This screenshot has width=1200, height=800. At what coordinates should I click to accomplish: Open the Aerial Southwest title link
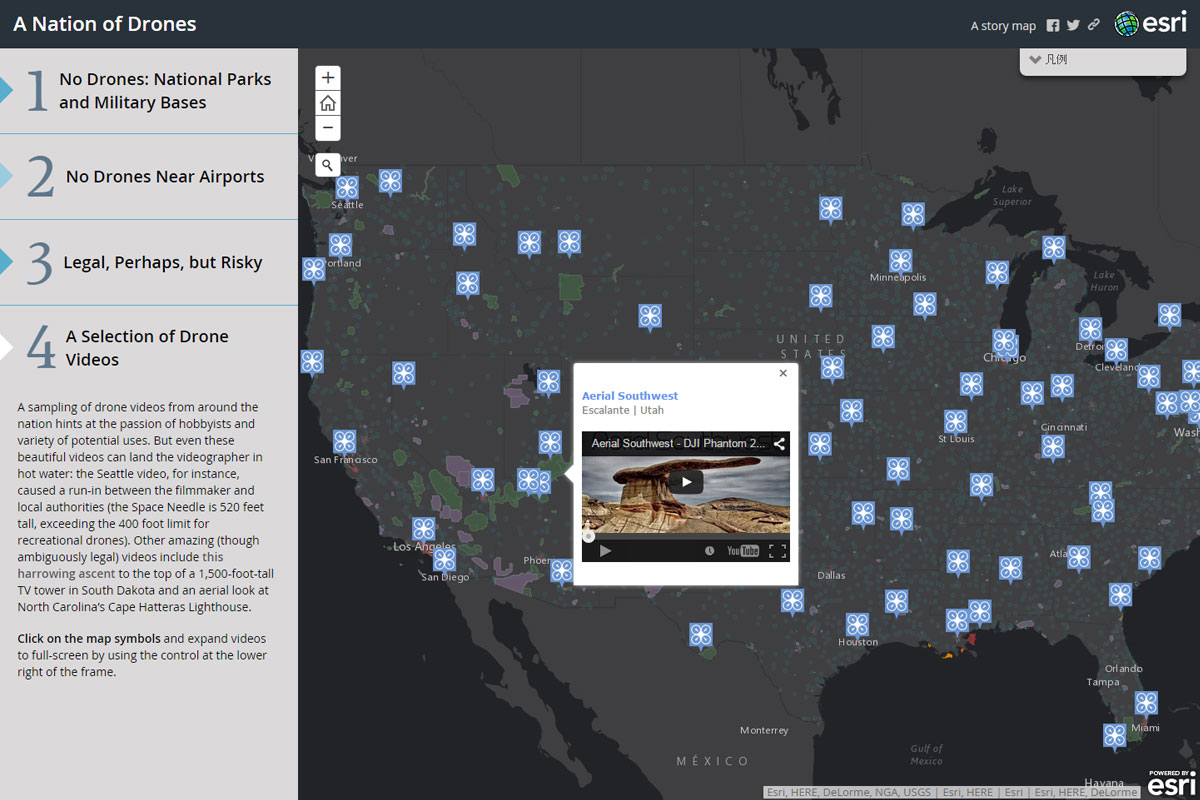click(x=630, y=396)
